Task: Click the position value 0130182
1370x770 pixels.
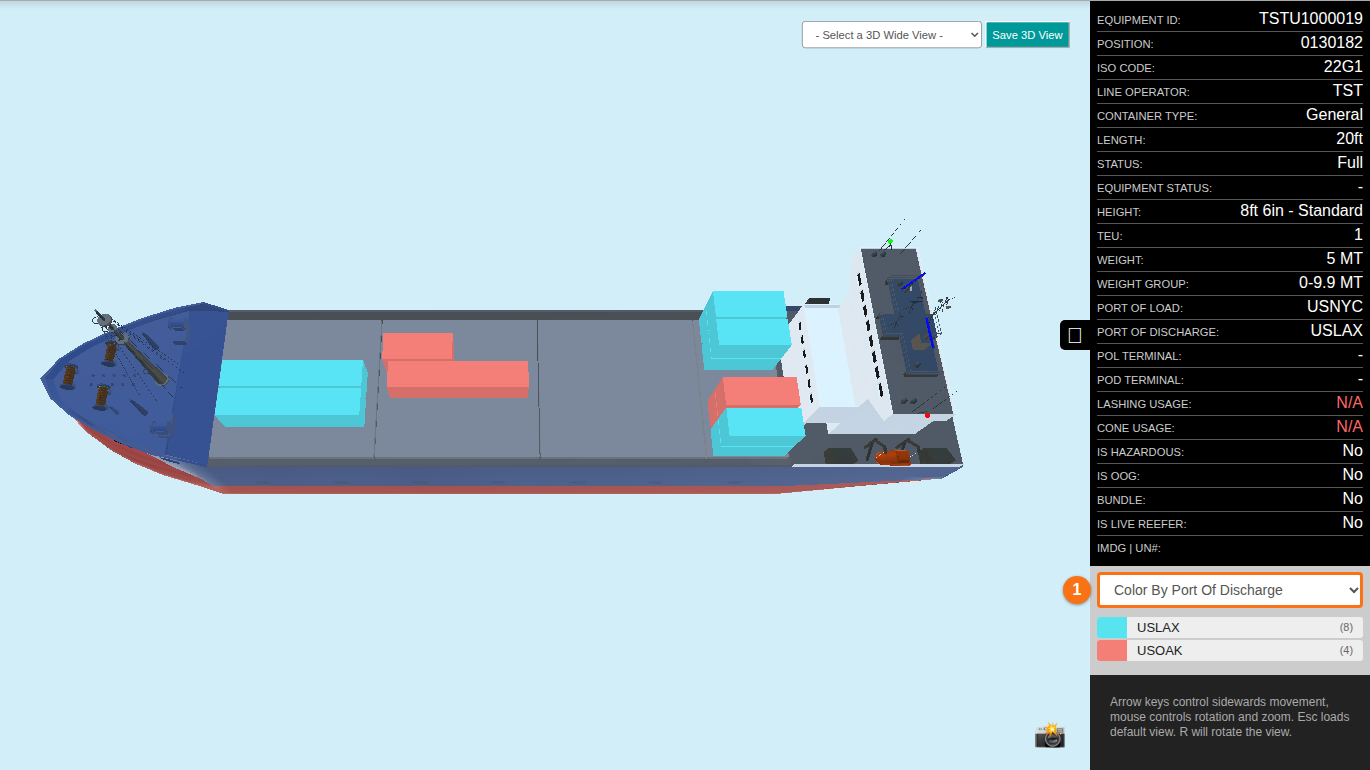Action: (1331, 42)
